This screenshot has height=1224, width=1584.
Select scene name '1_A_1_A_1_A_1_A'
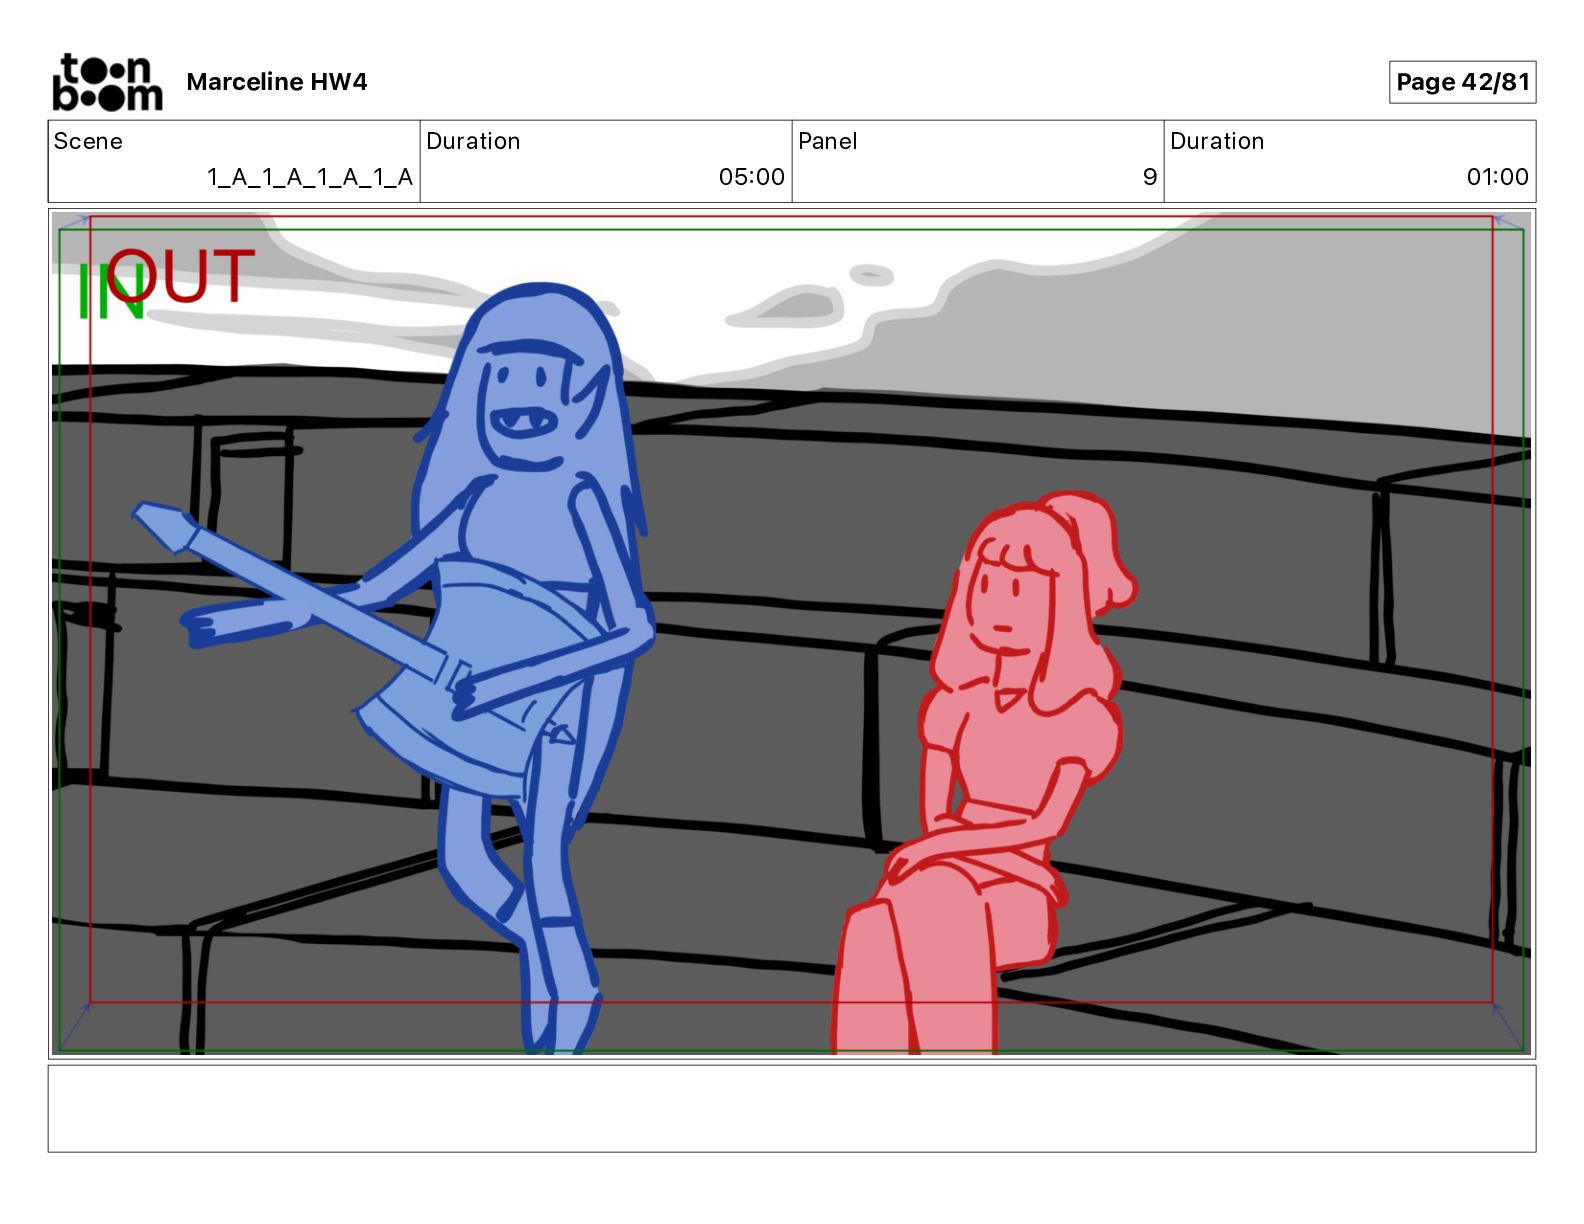pos(310,177)
